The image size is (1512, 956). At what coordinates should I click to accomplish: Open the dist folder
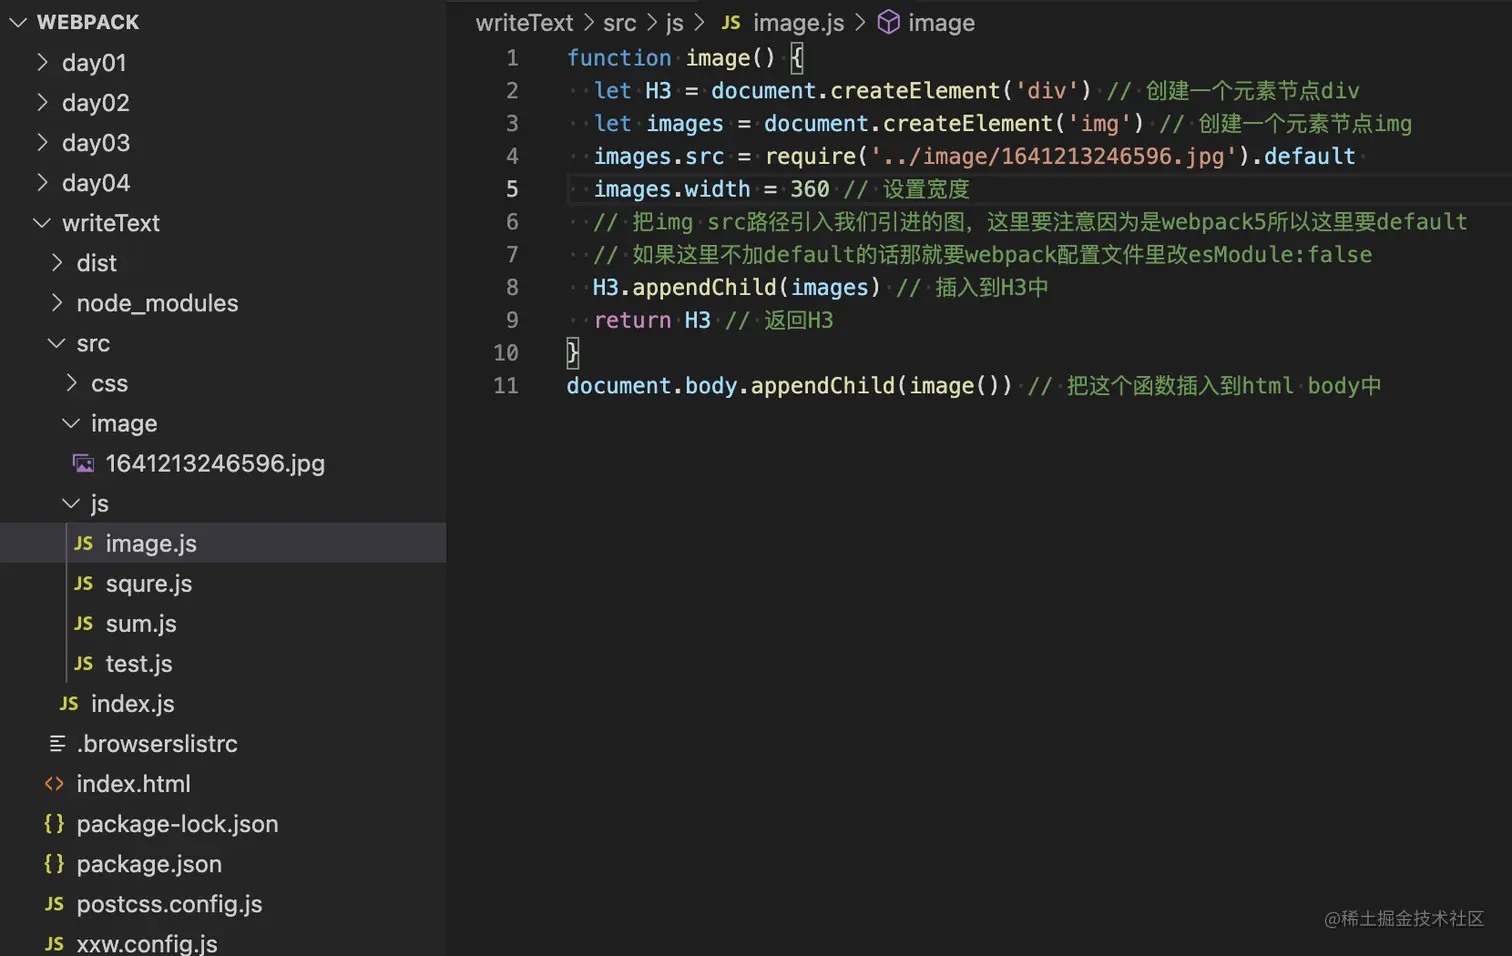pos(97,262)
